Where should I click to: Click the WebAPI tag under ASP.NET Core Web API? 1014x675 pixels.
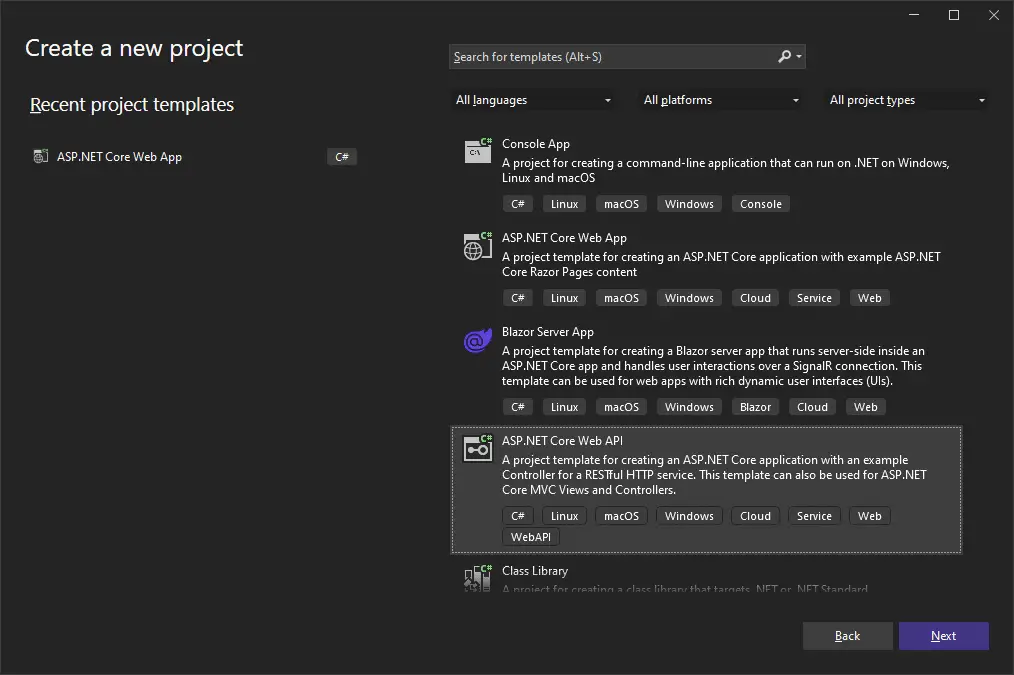point(530,537)
